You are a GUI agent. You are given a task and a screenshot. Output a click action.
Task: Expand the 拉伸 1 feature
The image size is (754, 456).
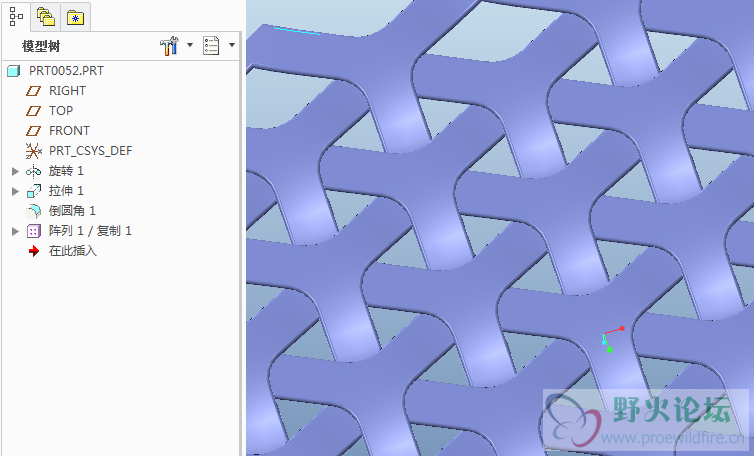pyautogui.click(x=15, y=191)
